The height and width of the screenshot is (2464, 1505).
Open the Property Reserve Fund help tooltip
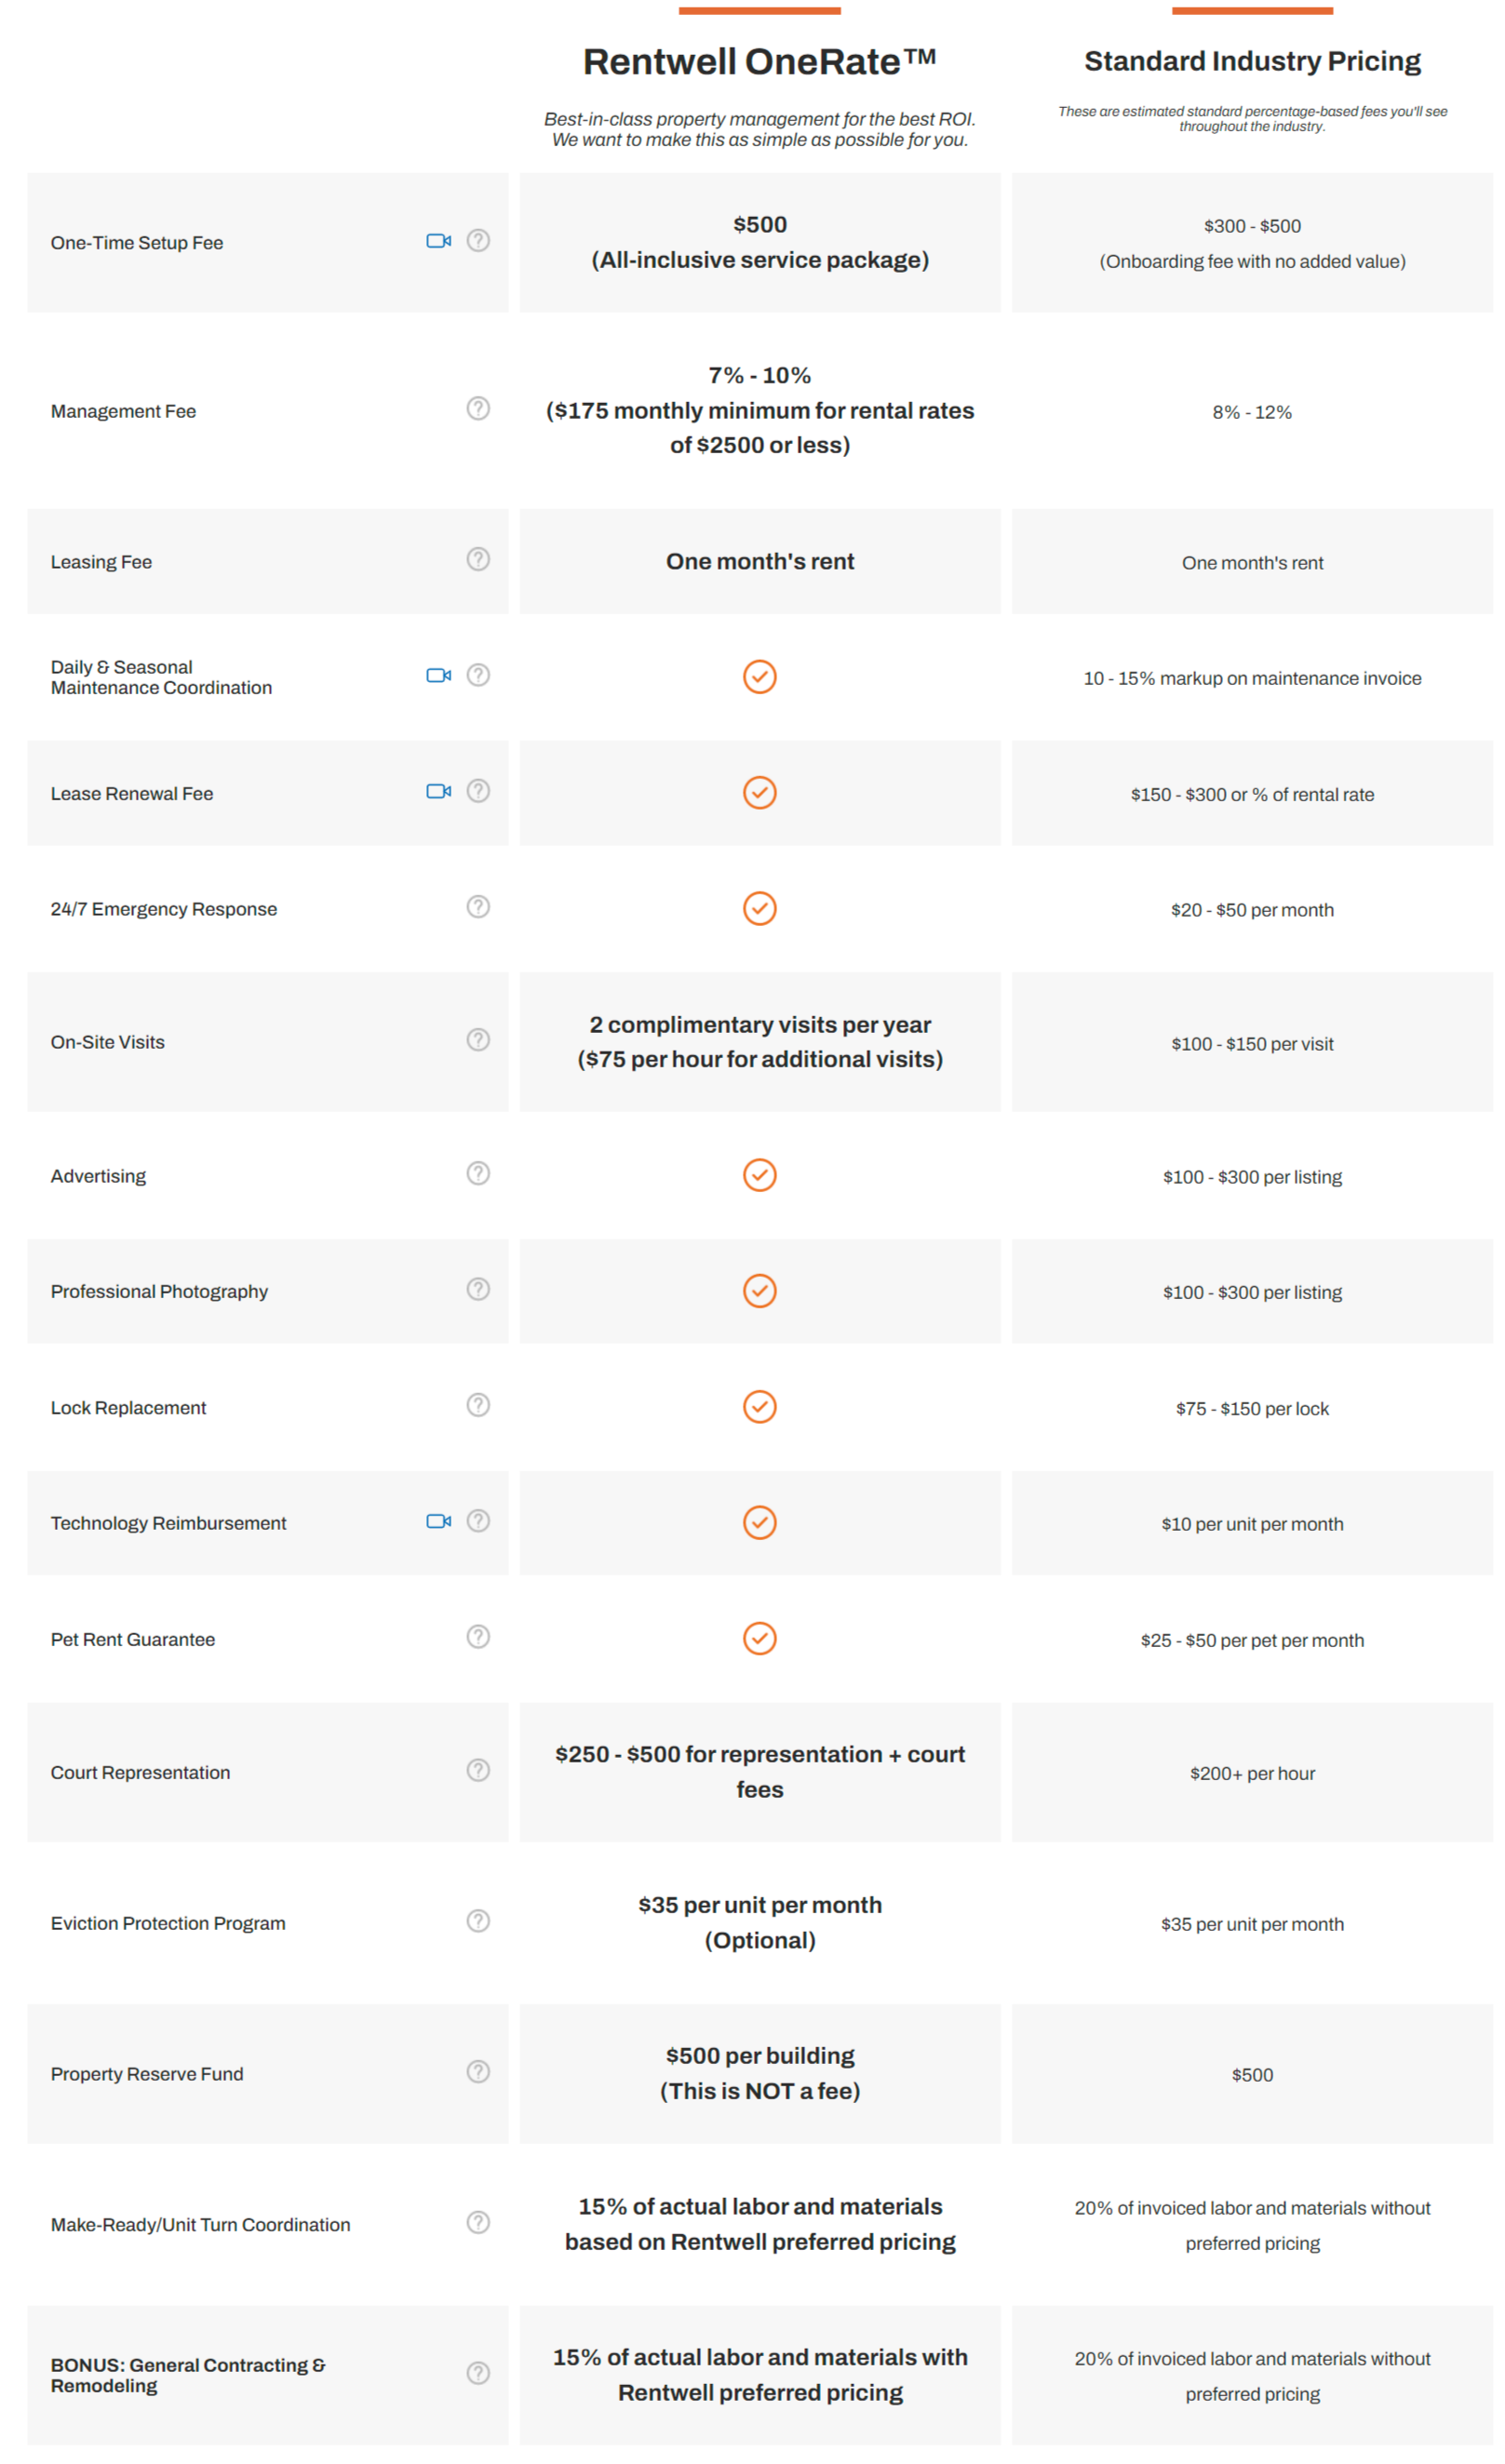478,2071
